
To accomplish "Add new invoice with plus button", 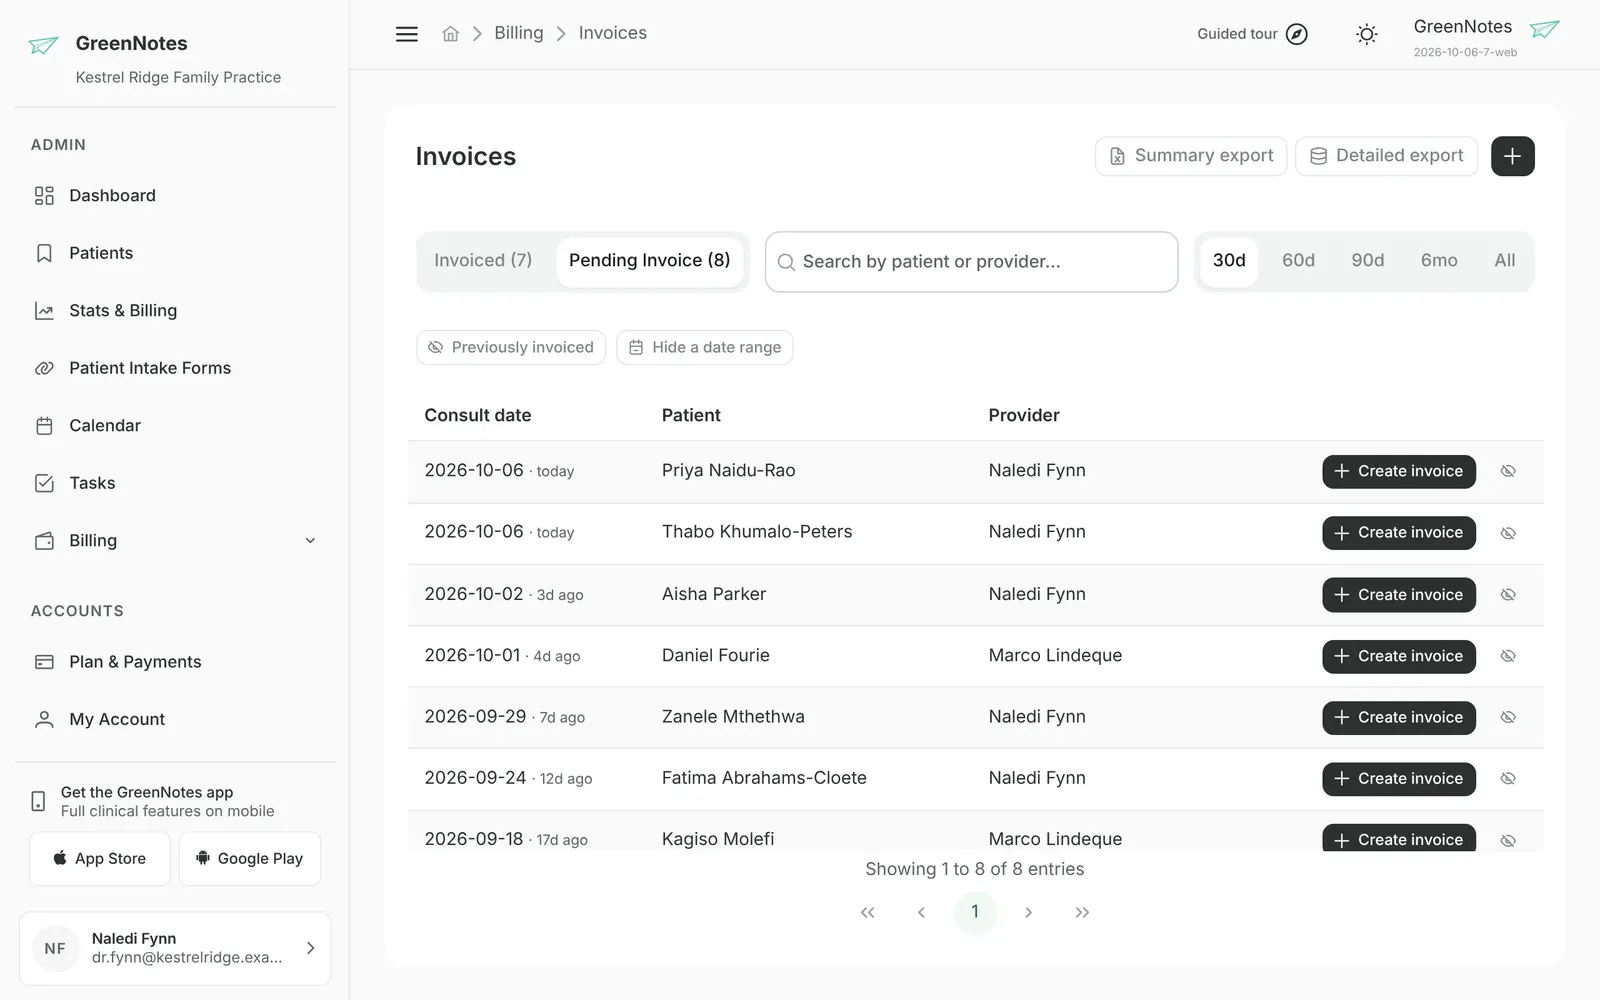I will (1512, 156).
